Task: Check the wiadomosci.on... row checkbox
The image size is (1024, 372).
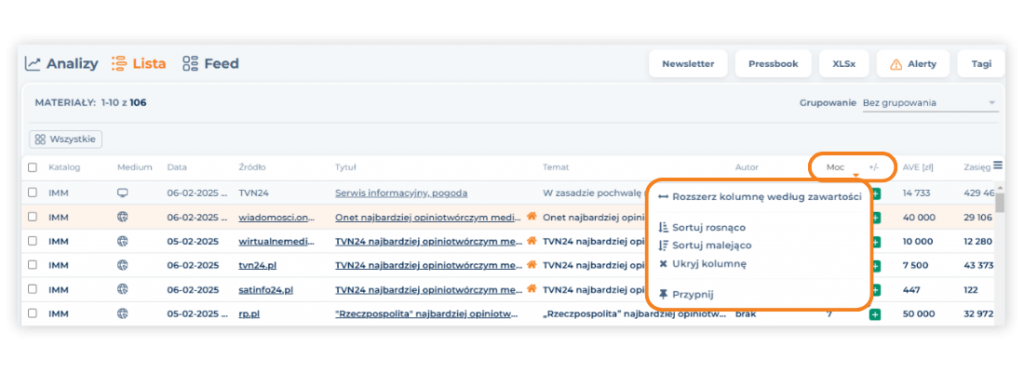Action: pyautogui.click(x=33, y=217)
